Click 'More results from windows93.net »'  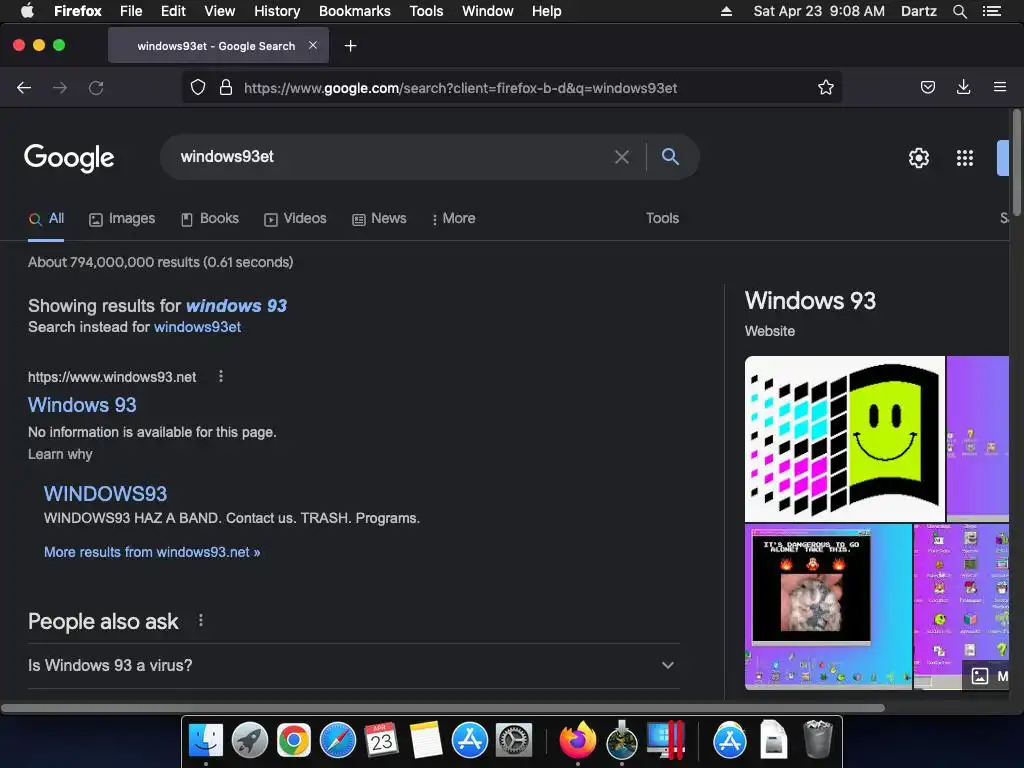coord(152,552)
